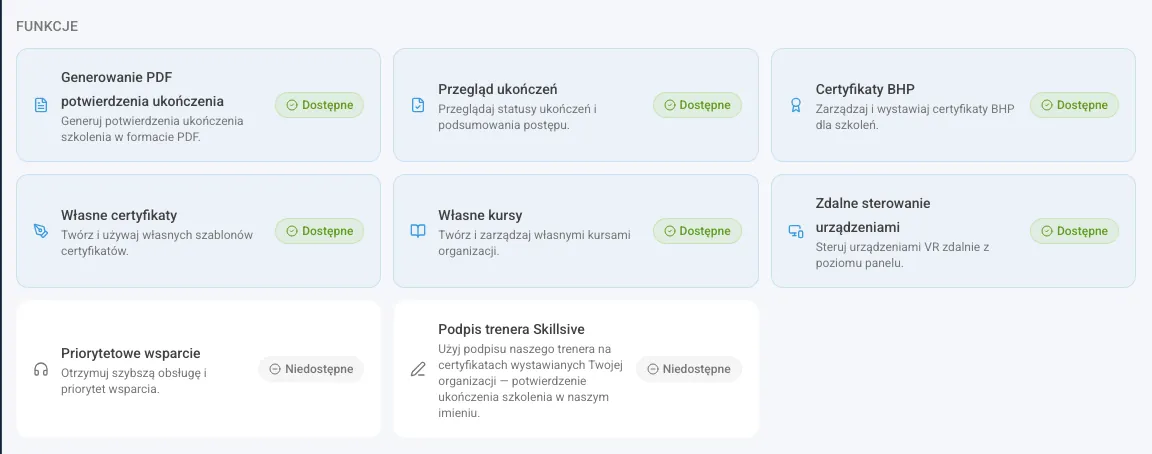The height and width of the screenshot is (454, 1152).
Task: Click the device icon beside Zdalne sterowanie urządzeniami
Action: pyautogui.click(x=796, y=231)
